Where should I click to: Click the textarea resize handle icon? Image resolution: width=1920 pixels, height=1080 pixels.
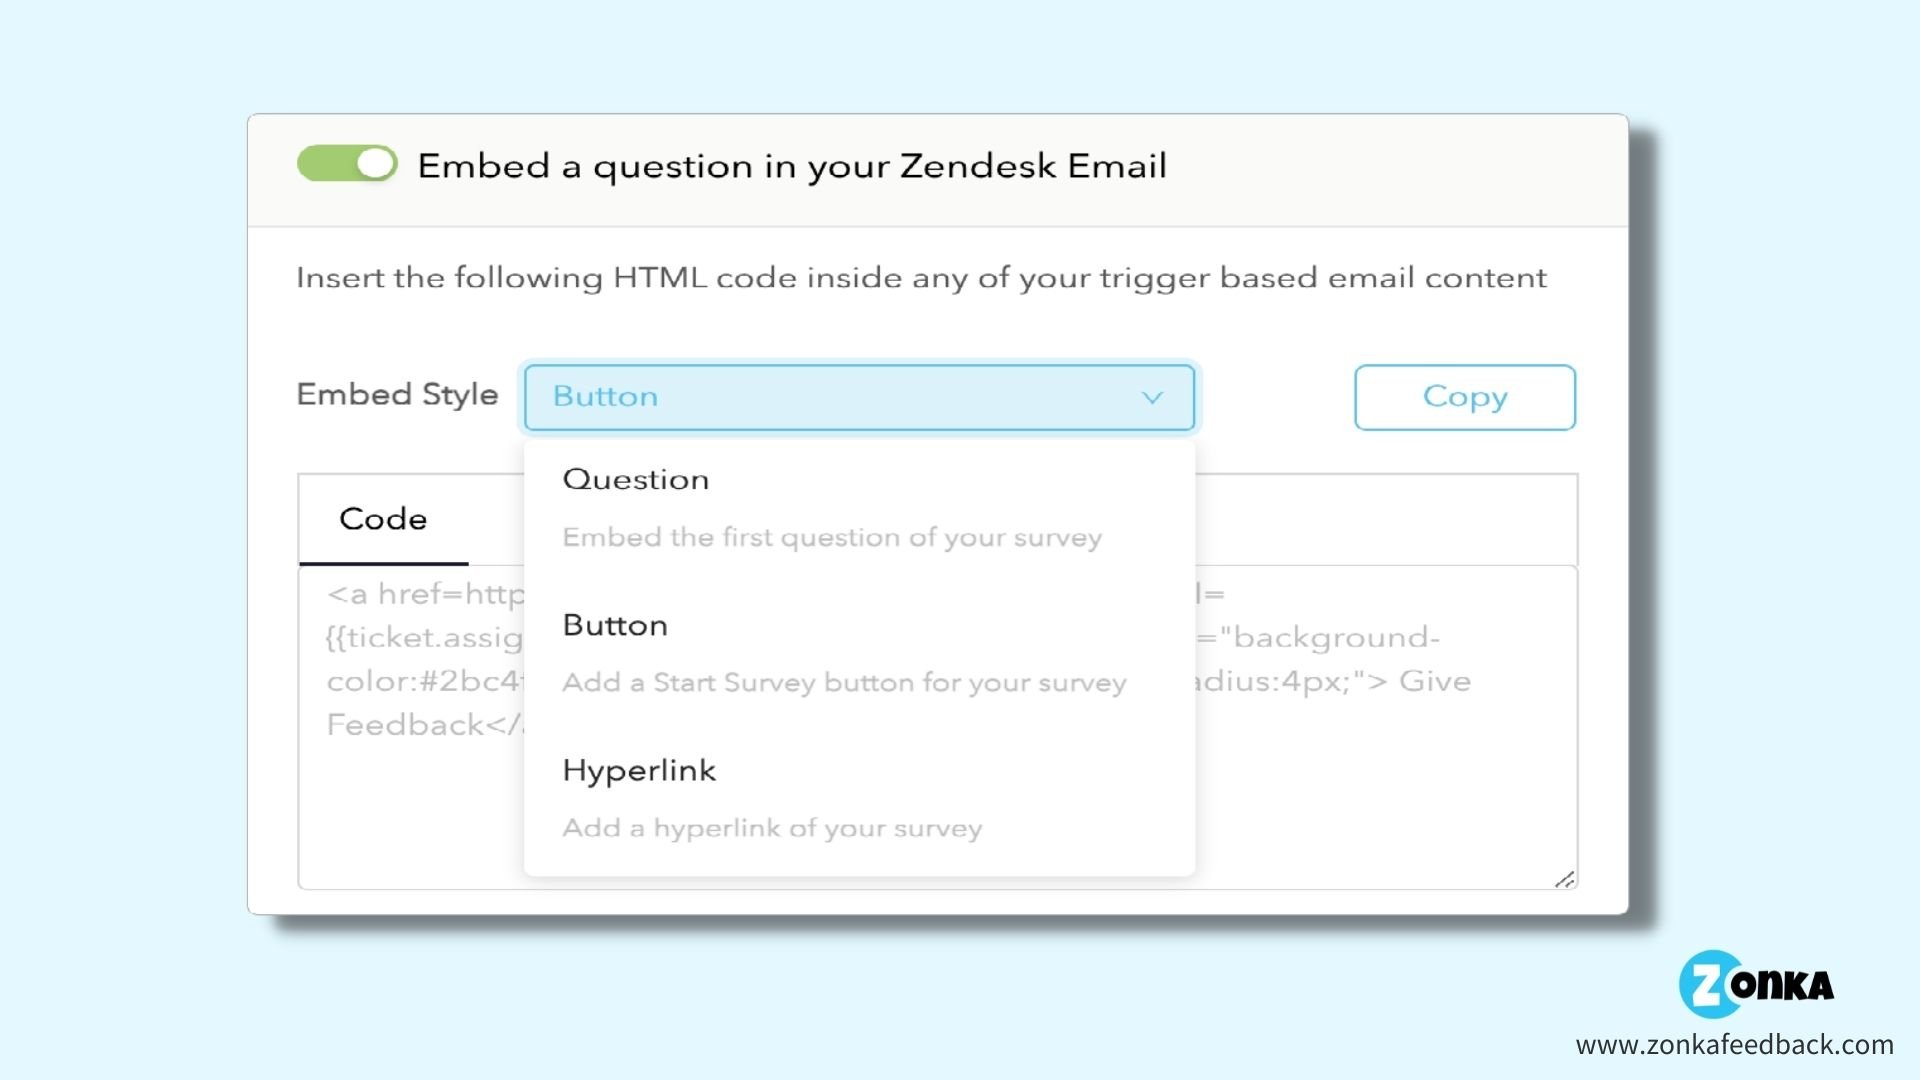[x=1565, y=879]
